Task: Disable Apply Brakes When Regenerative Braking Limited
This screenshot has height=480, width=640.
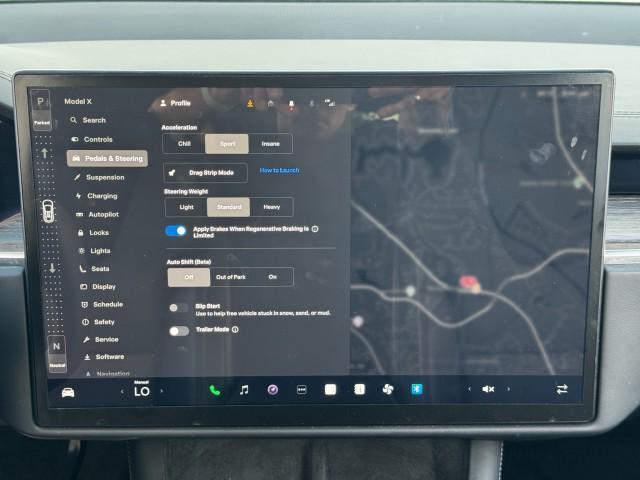Action: click(176, 231)
